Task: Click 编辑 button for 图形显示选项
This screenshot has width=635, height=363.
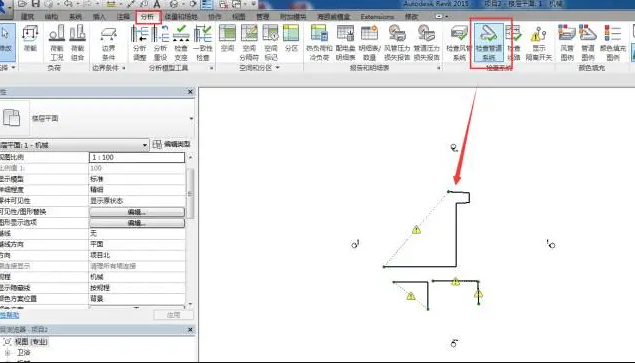Action: pyautogui.click(x=137, y=223)
